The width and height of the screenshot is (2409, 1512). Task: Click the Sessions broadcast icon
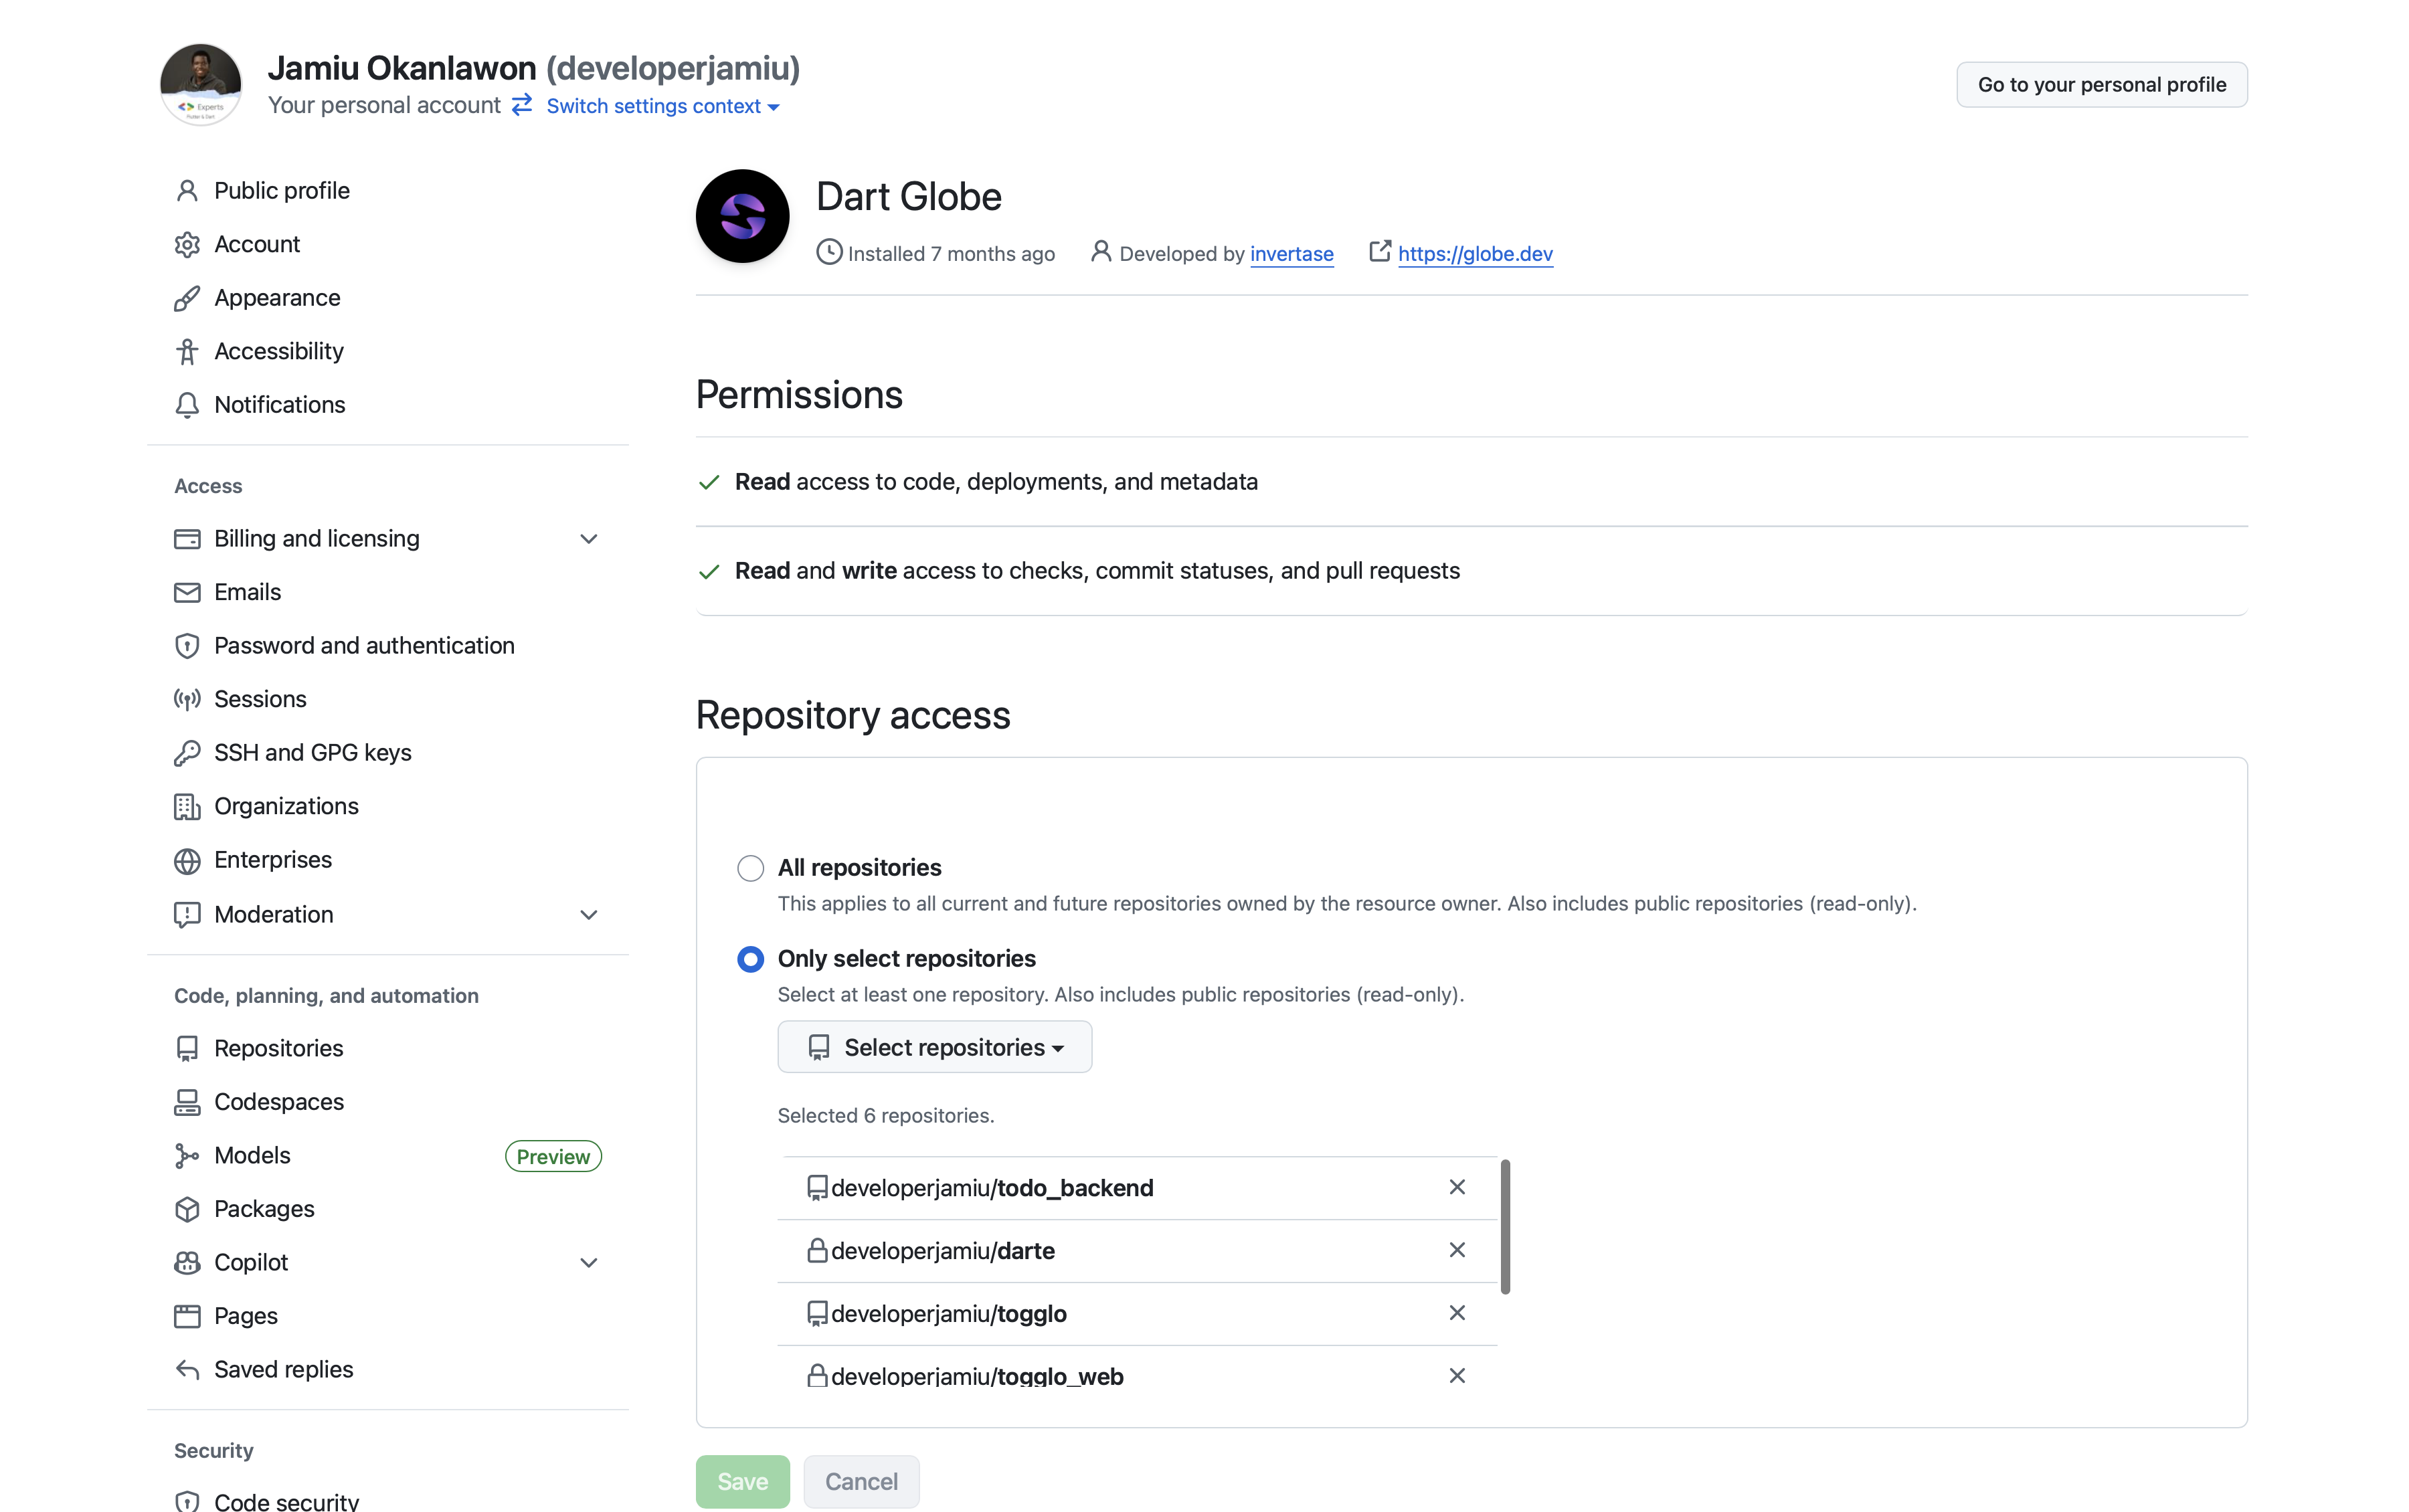coord(187,699)
